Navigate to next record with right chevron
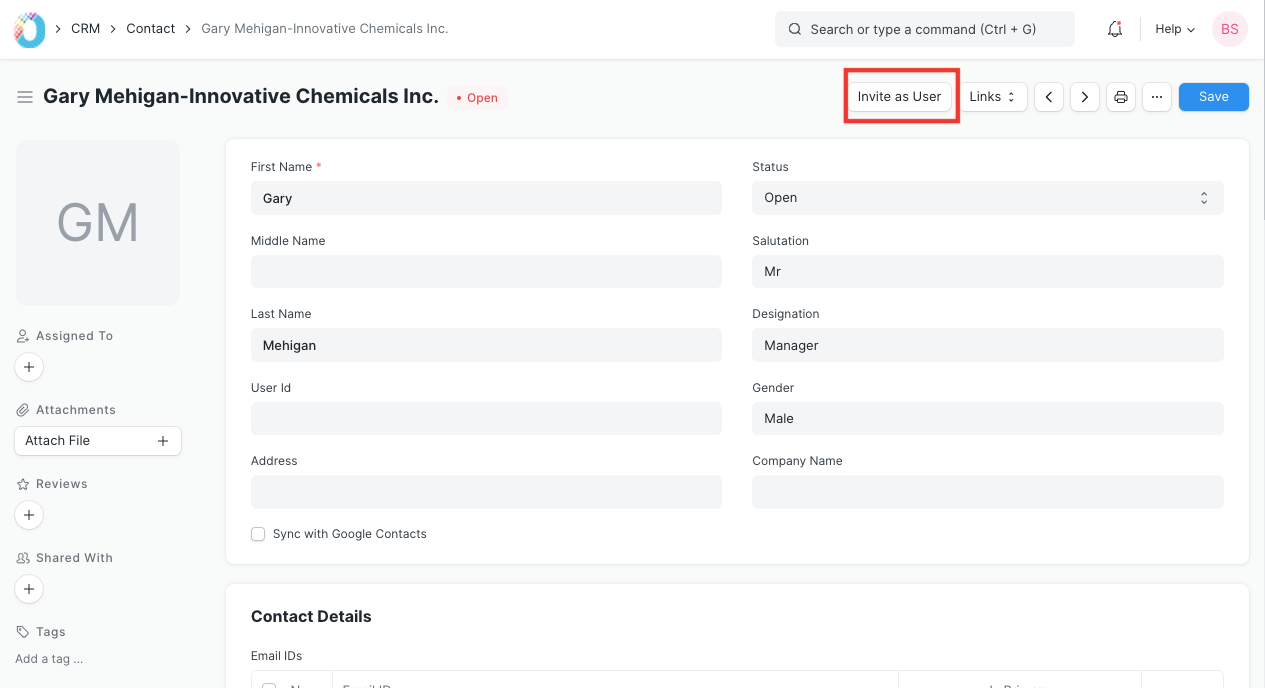Viewport: 1265px width, 688px height. coord(1084,96)
